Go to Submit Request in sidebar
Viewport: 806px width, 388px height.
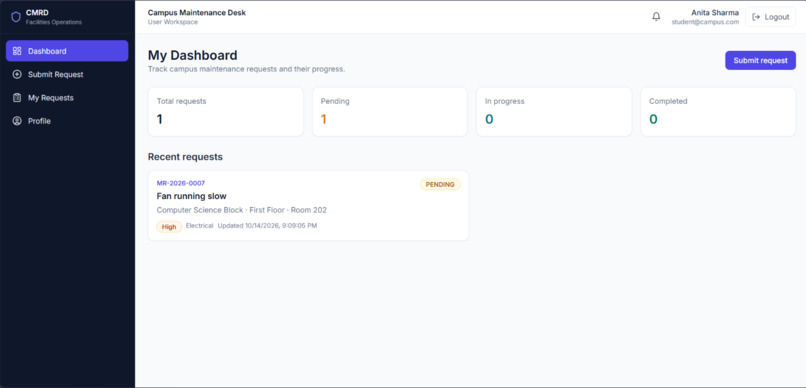pos(67,75)
